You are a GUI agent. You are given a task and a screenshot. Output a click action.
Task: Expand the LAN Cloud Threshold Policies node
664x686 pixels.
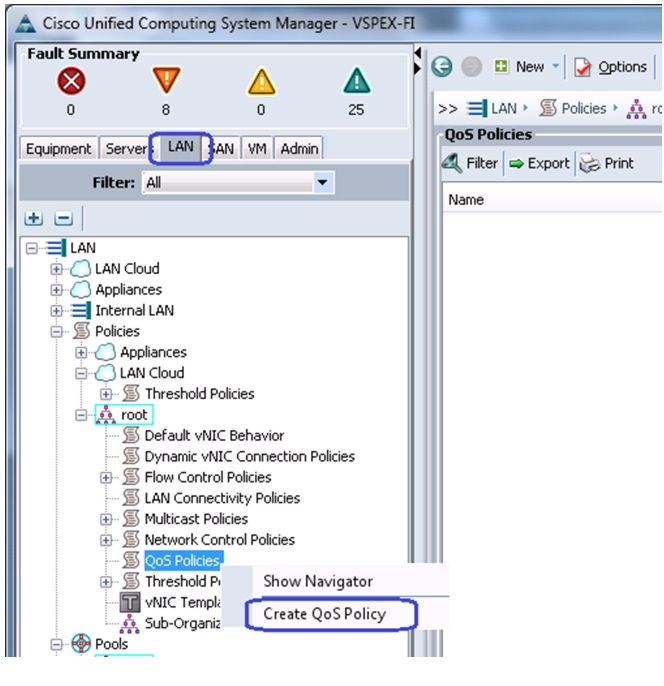coord(106,394)
